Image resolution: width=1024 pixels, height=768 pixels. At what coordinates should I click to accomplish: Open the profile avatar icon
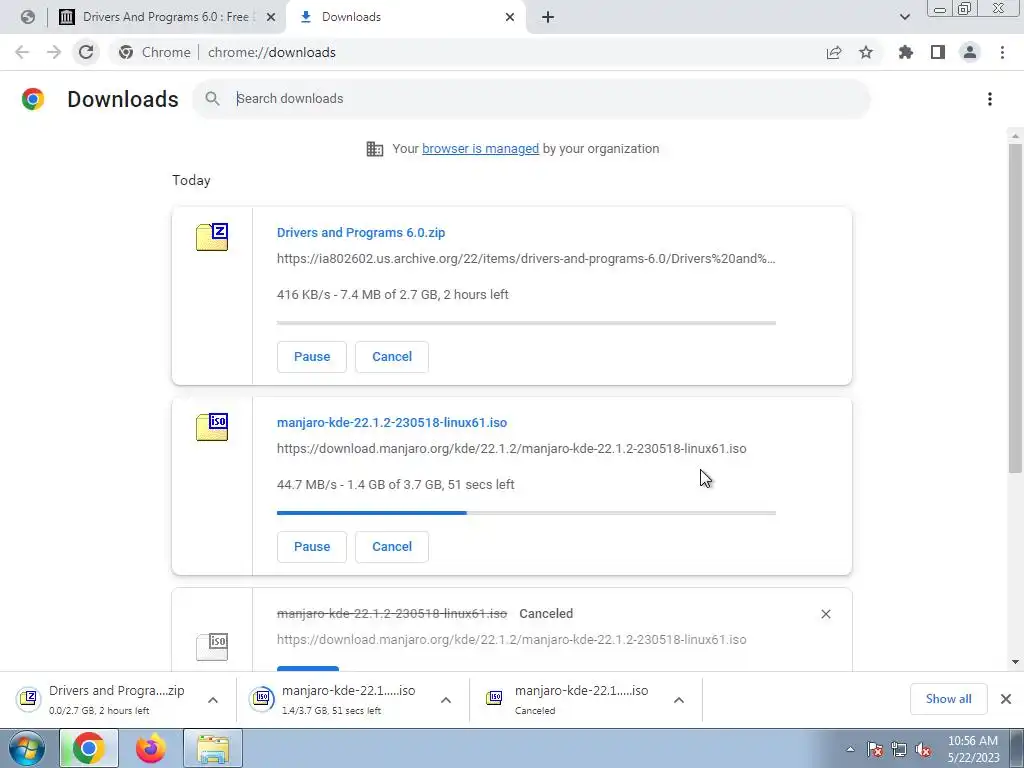970,52
